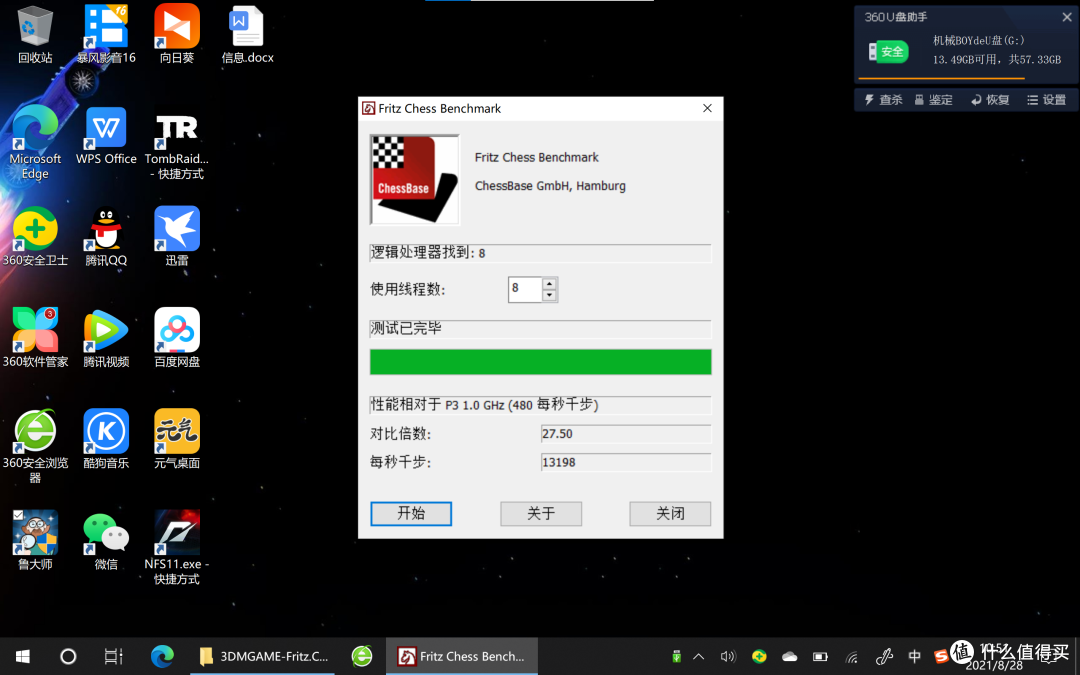Open 迅雷 desktop icon
This screenshot has width=1080, height=675.
(x=177, y=237)
